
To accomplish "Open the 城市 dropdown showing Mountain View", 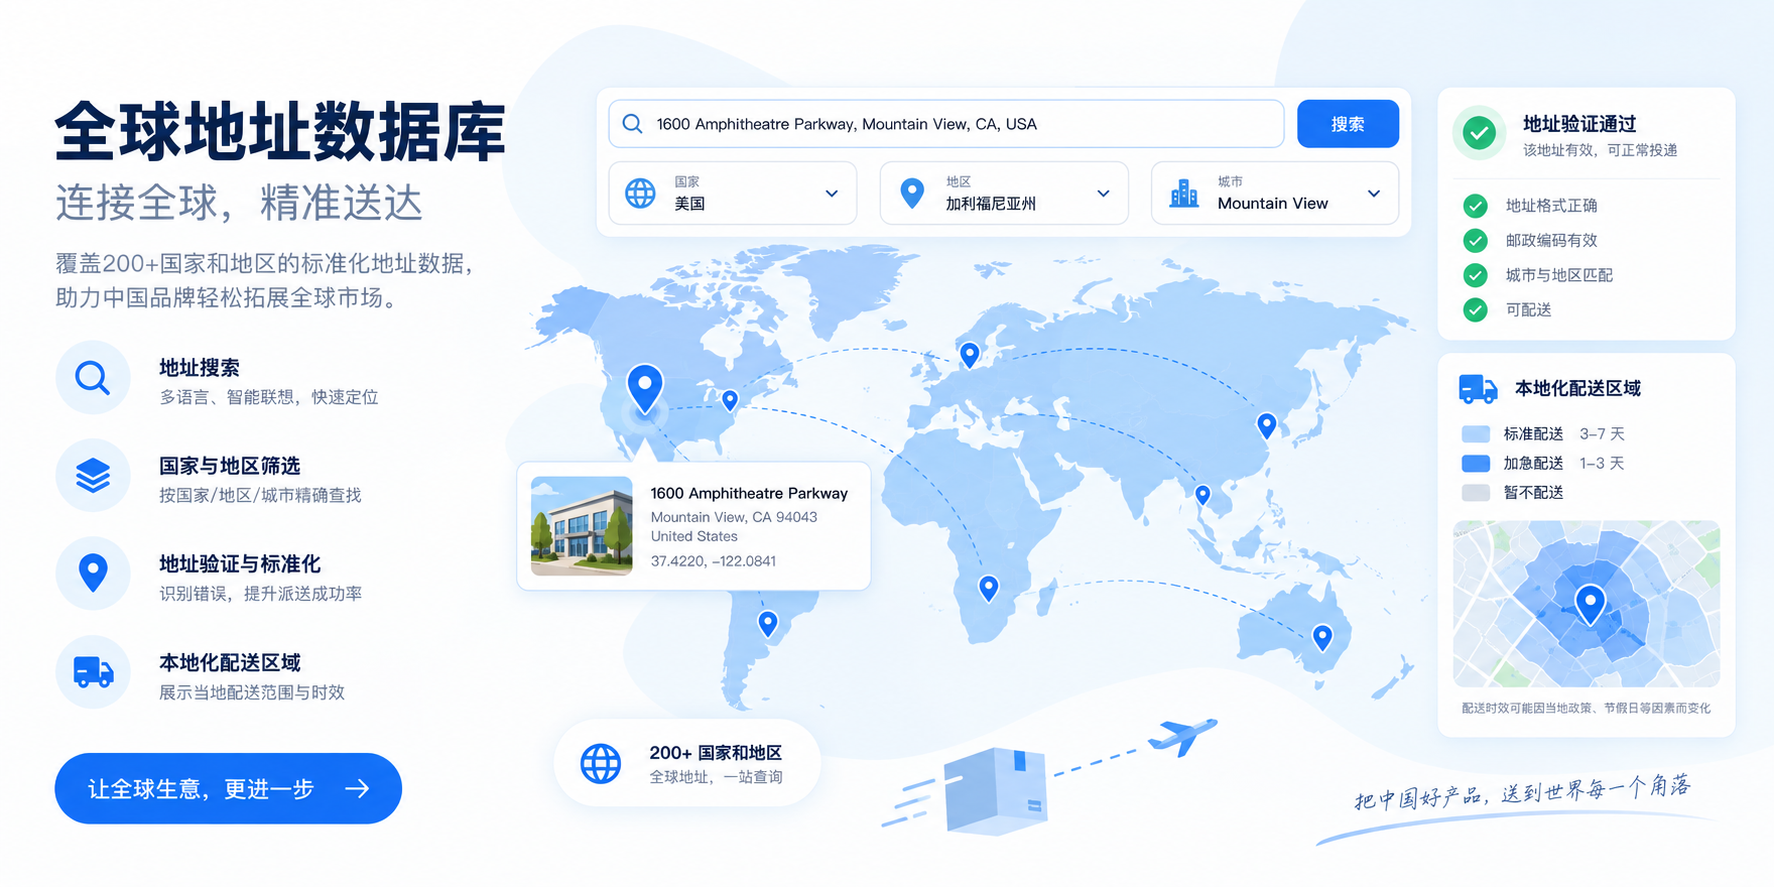I will [x=1275, y=193].
